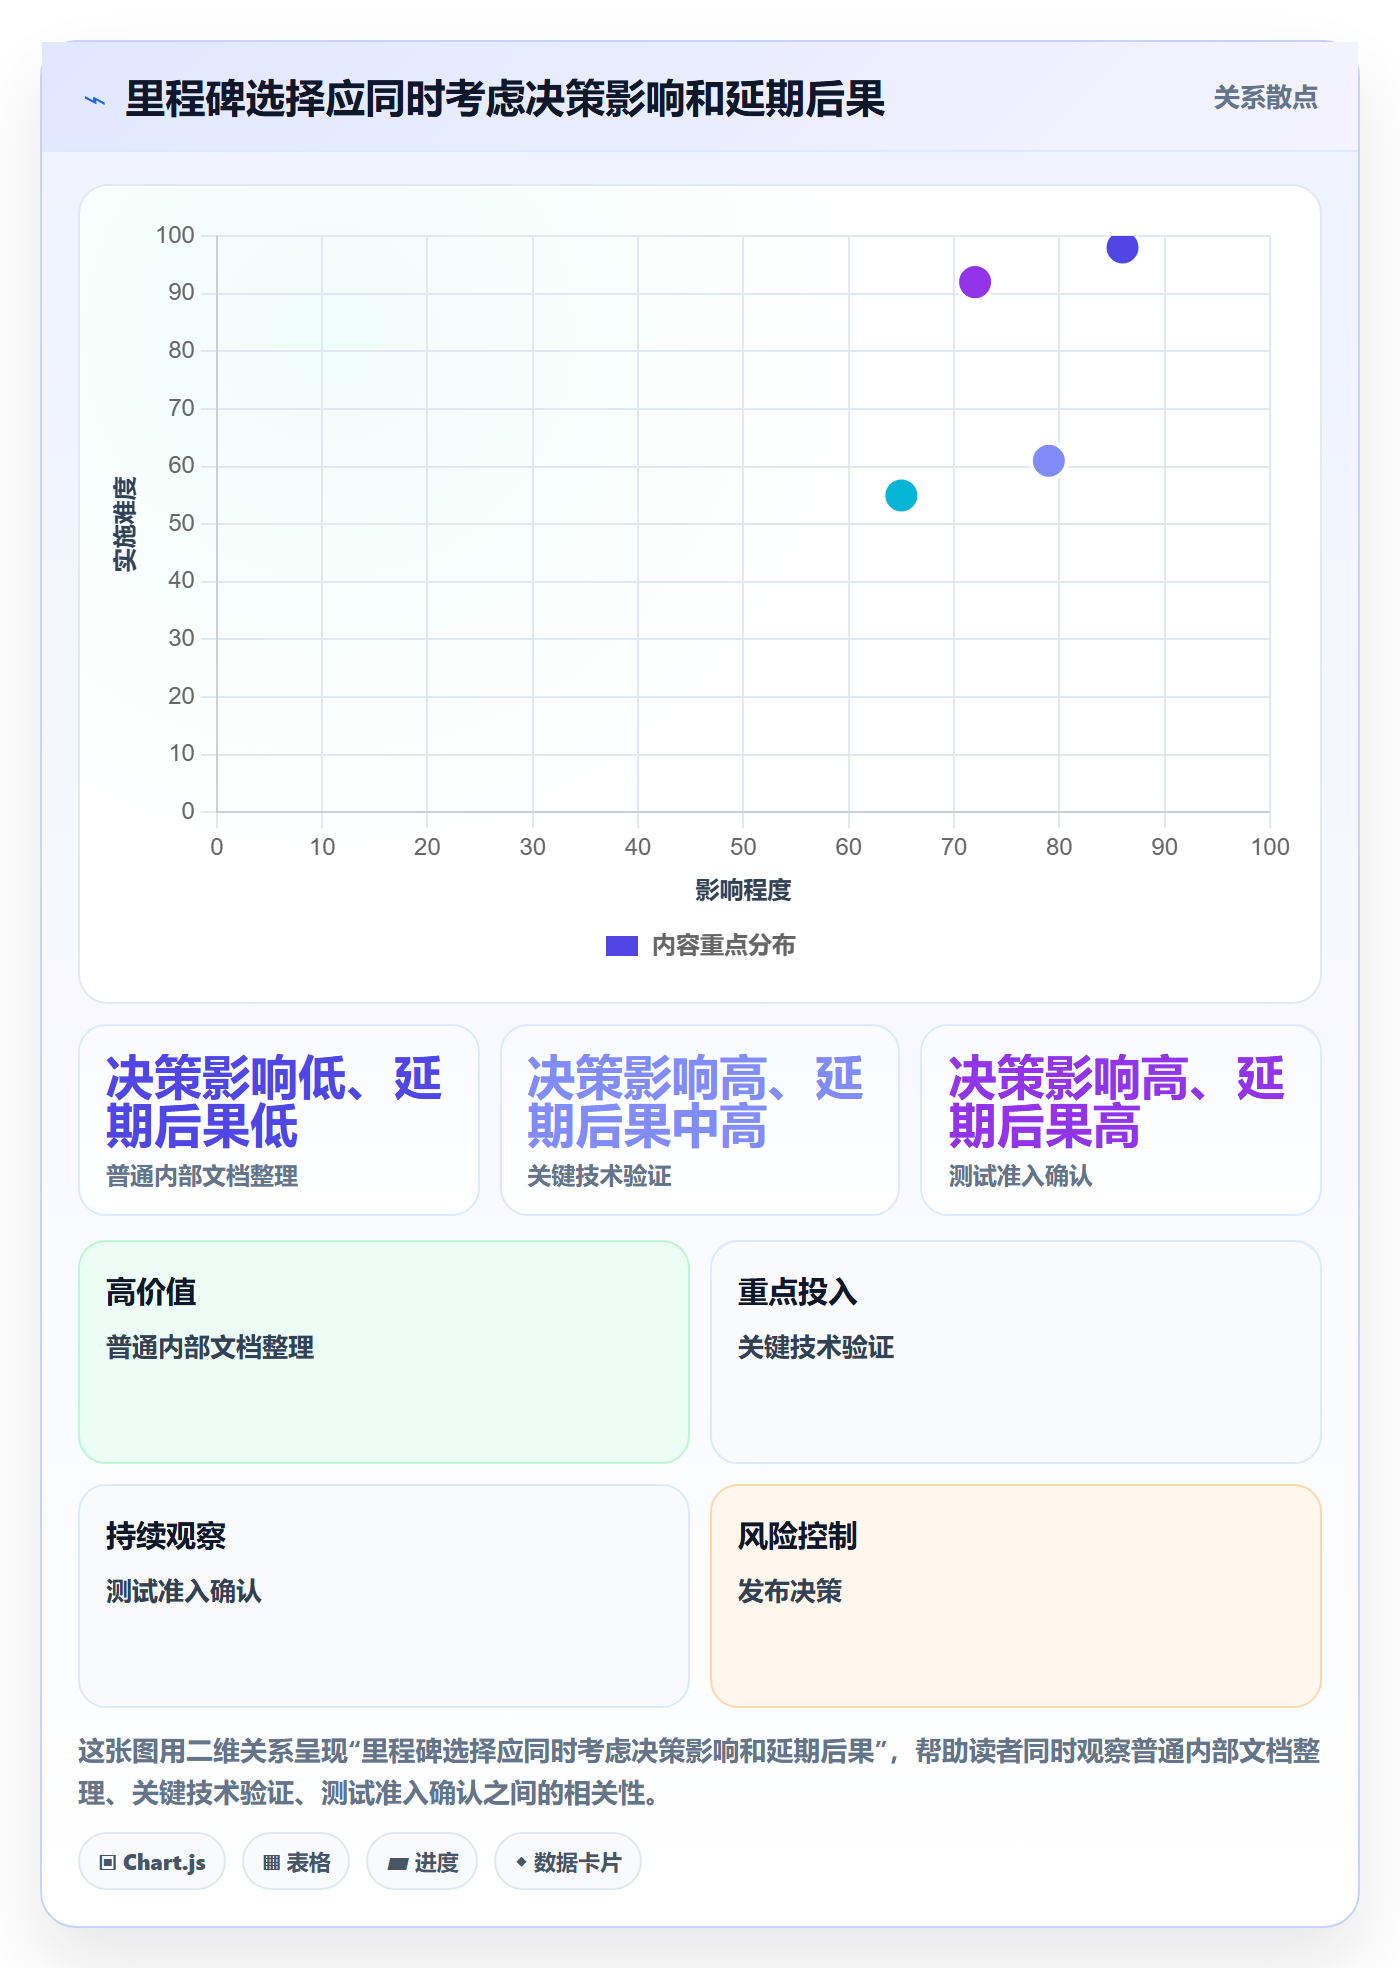Click the grid icon in the 表格 chip
This screenshot has height=1968, width=1400.
[x=272, y=1863]
